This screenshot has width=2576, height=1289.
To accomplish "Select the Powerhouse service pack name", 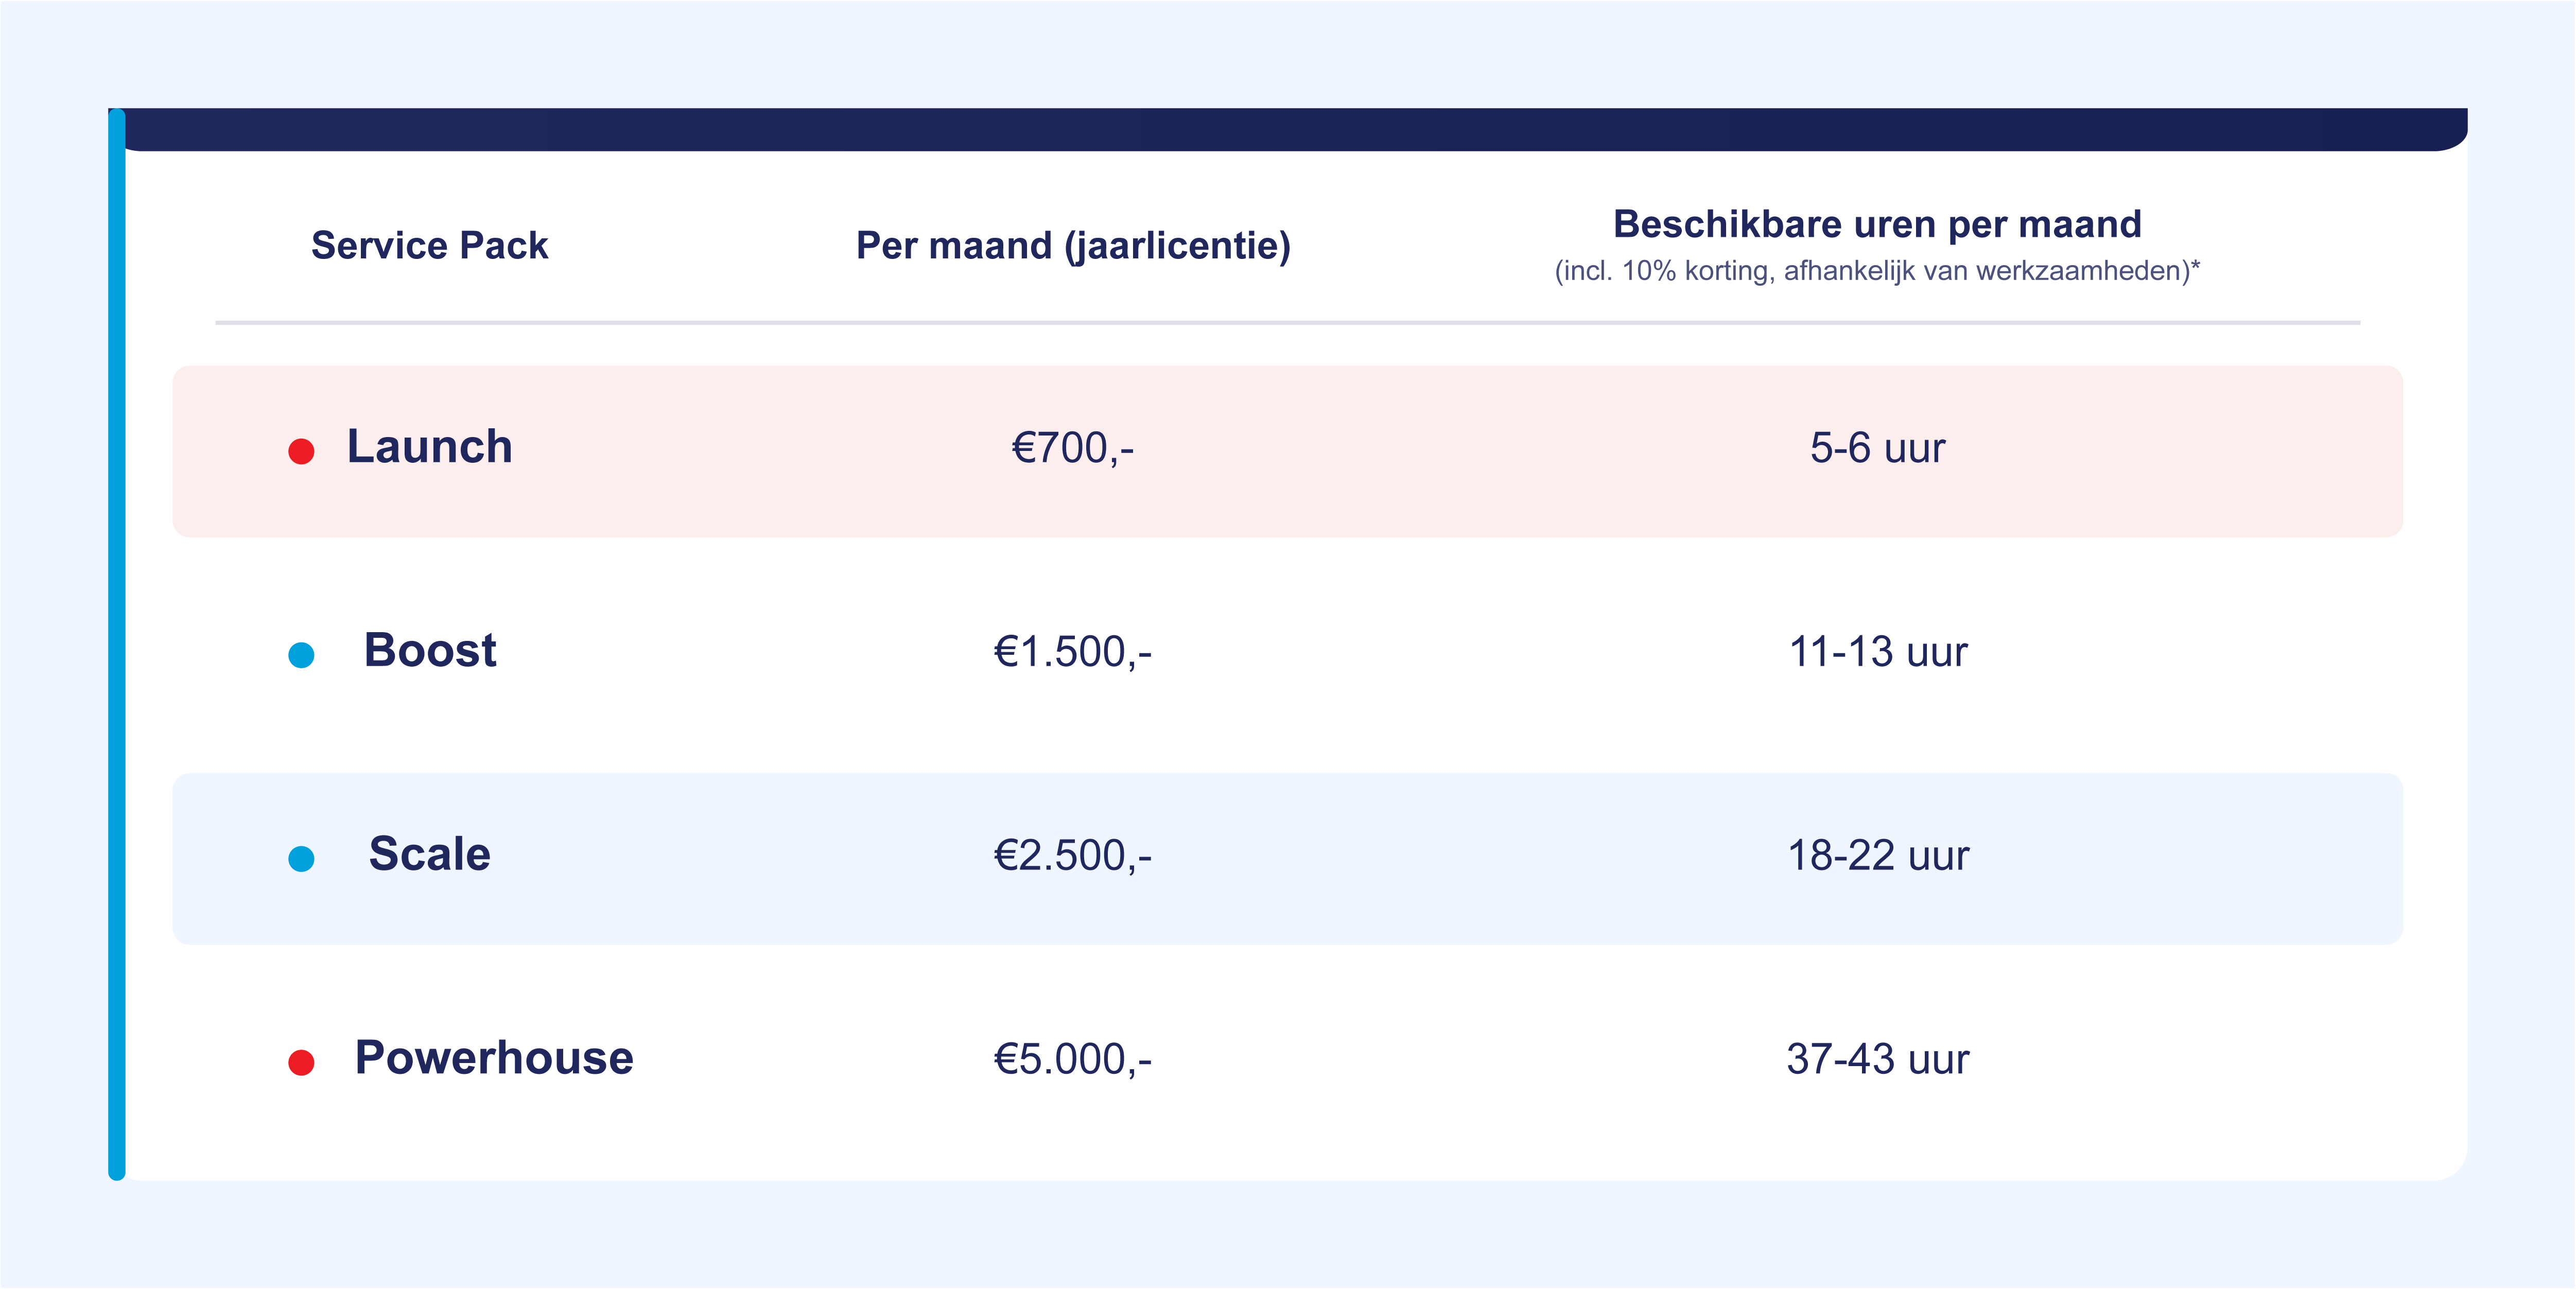I will click(x=494, y=1058).
